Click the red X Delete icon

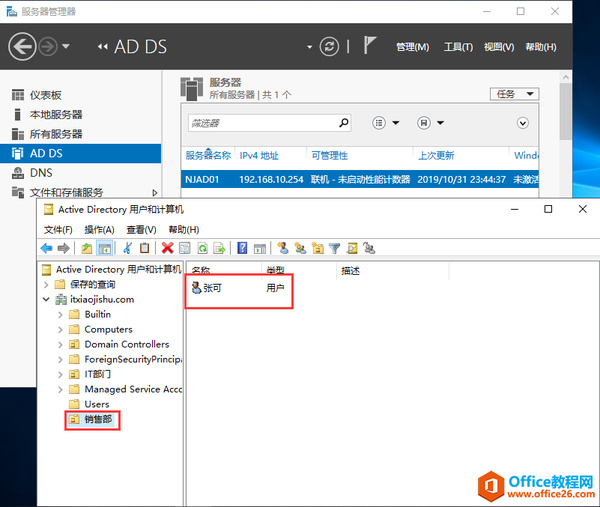167,248
